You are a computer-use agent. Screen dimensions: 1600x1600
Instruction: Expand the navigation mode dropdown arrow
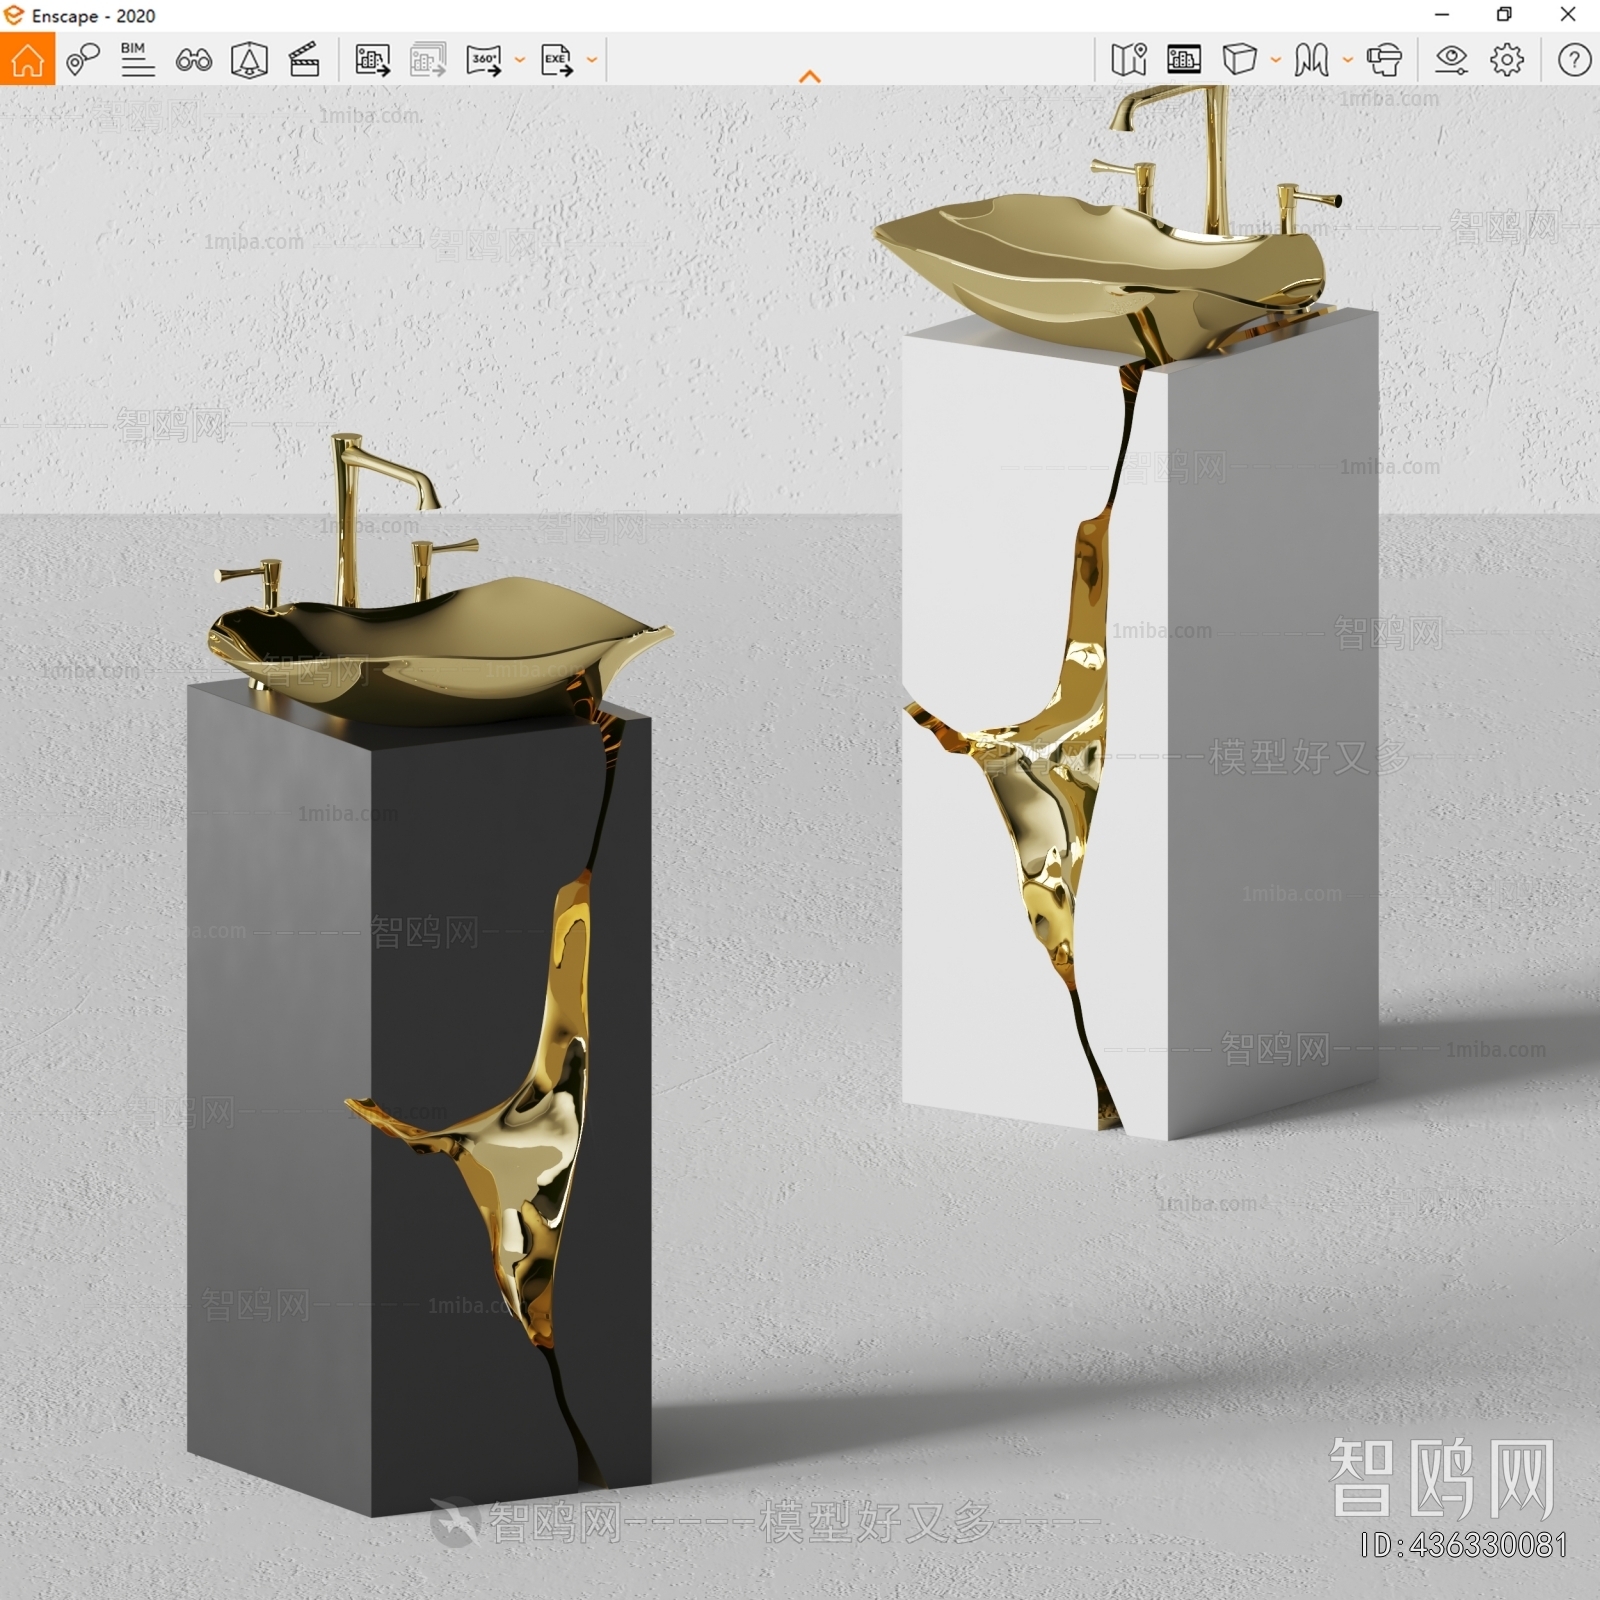coord(1348,60)
